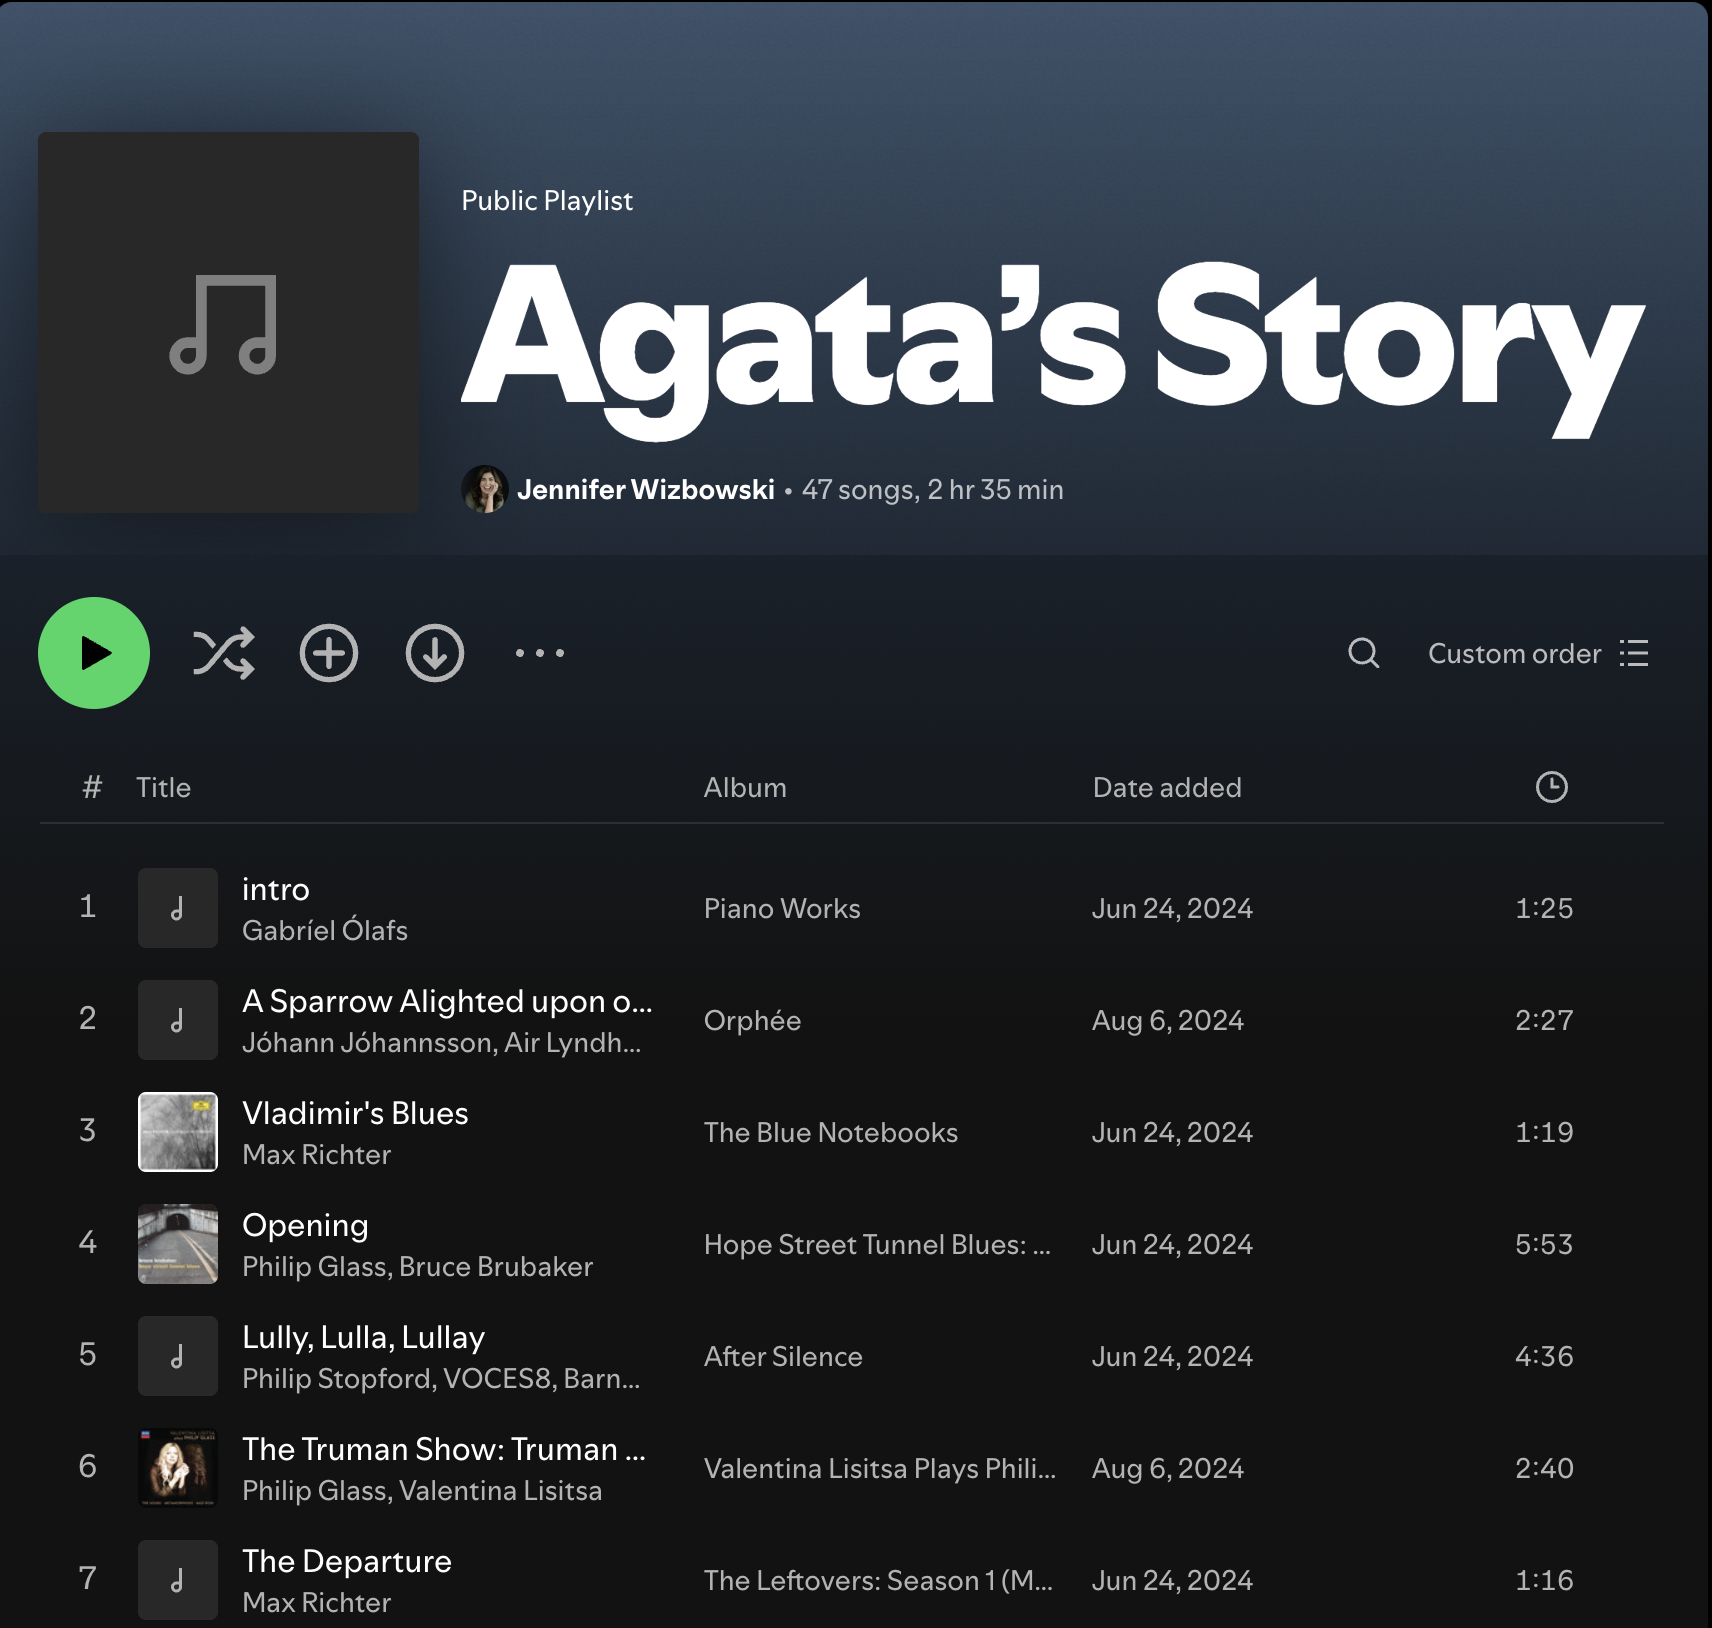Add playlist to Your Library
1712x1628 pixels.
[329, 653]
